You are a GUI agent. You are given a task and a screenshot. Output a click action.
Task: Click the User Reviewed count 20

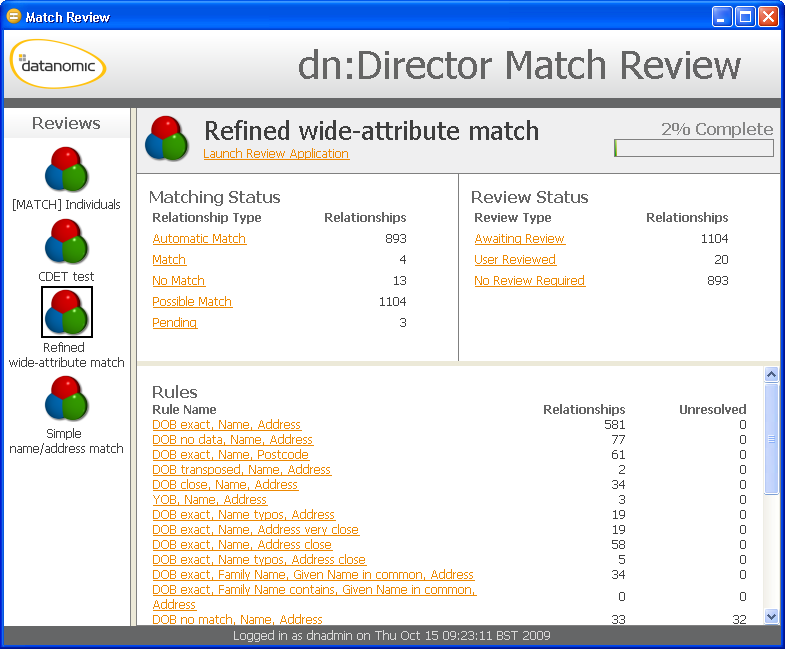pyautogui.click(x=721, y=260)
